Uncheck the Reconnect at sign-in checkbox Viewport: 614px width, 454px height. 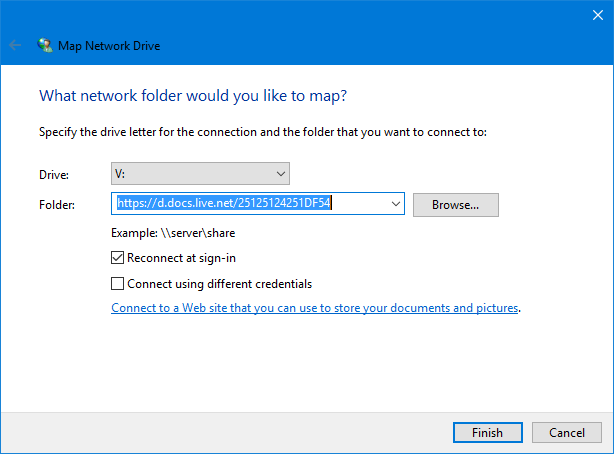[117, 258]
